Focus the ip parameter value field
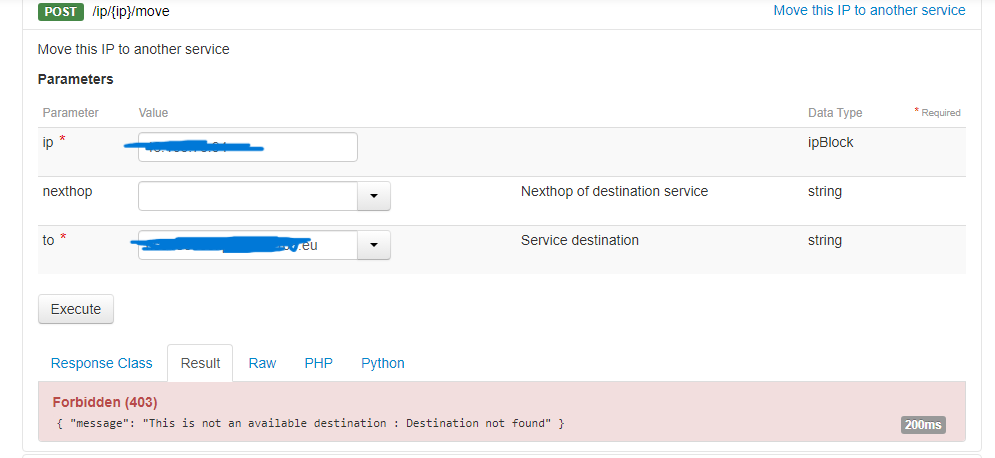995x458 pixels. pyautogui.click(x=247, y=147)
